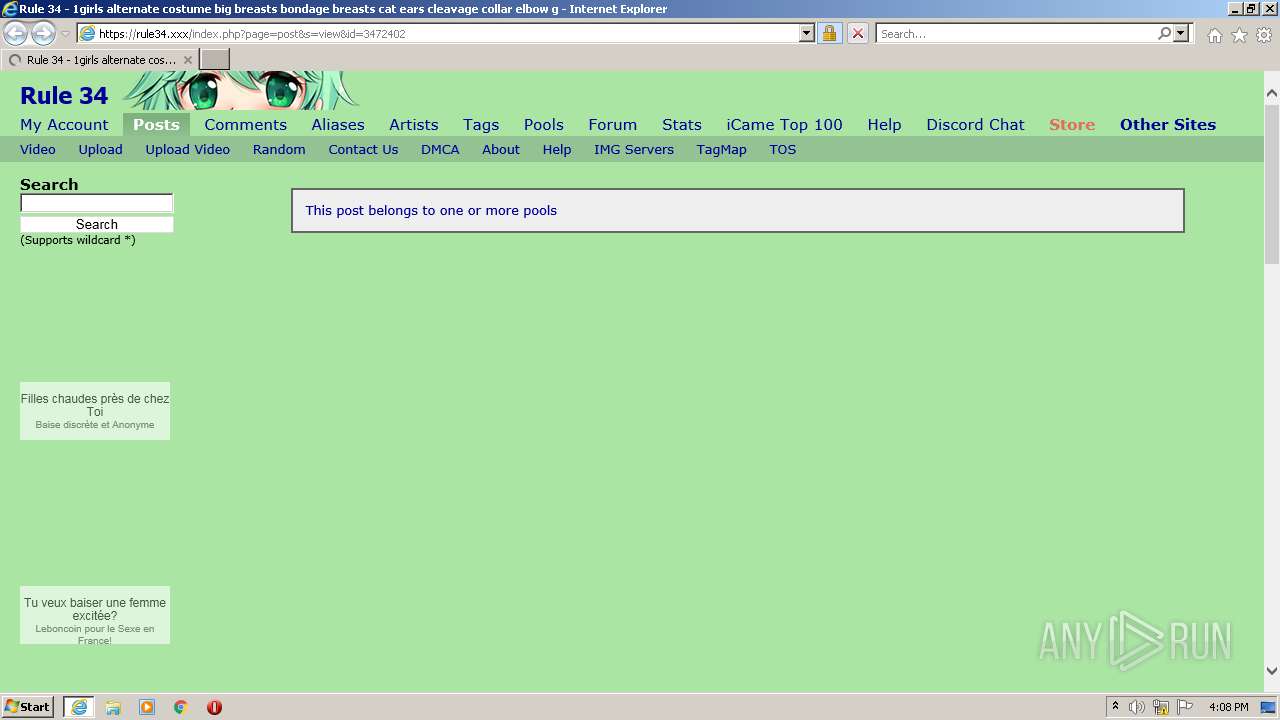Stop page loading with the X button

(x=858, y=34)
